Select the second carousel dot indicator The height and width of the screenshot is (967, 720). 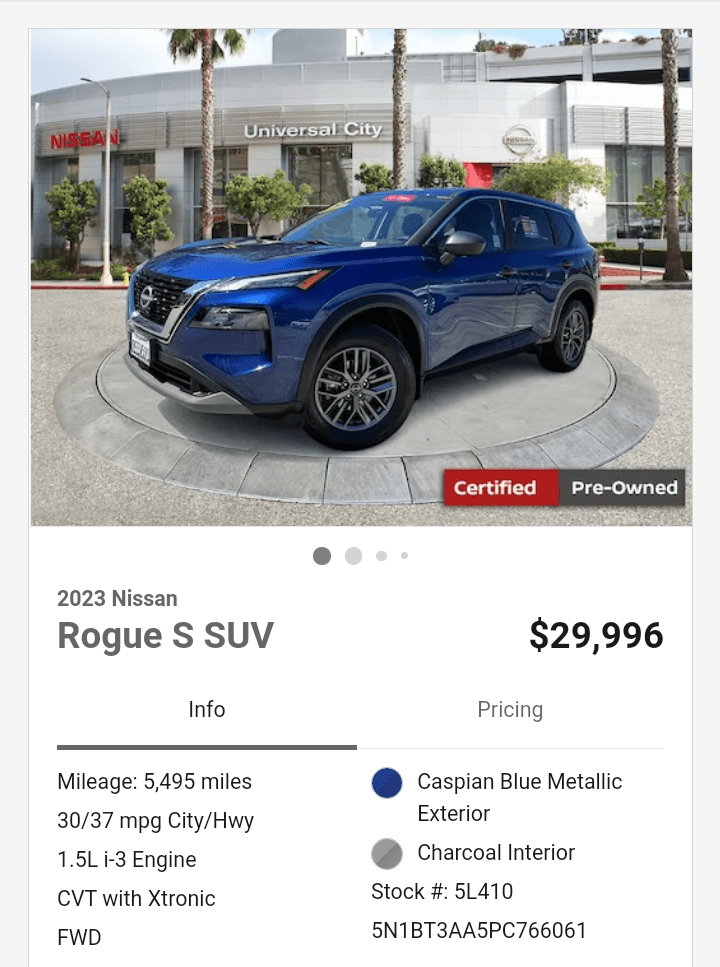tap(354, 556)
